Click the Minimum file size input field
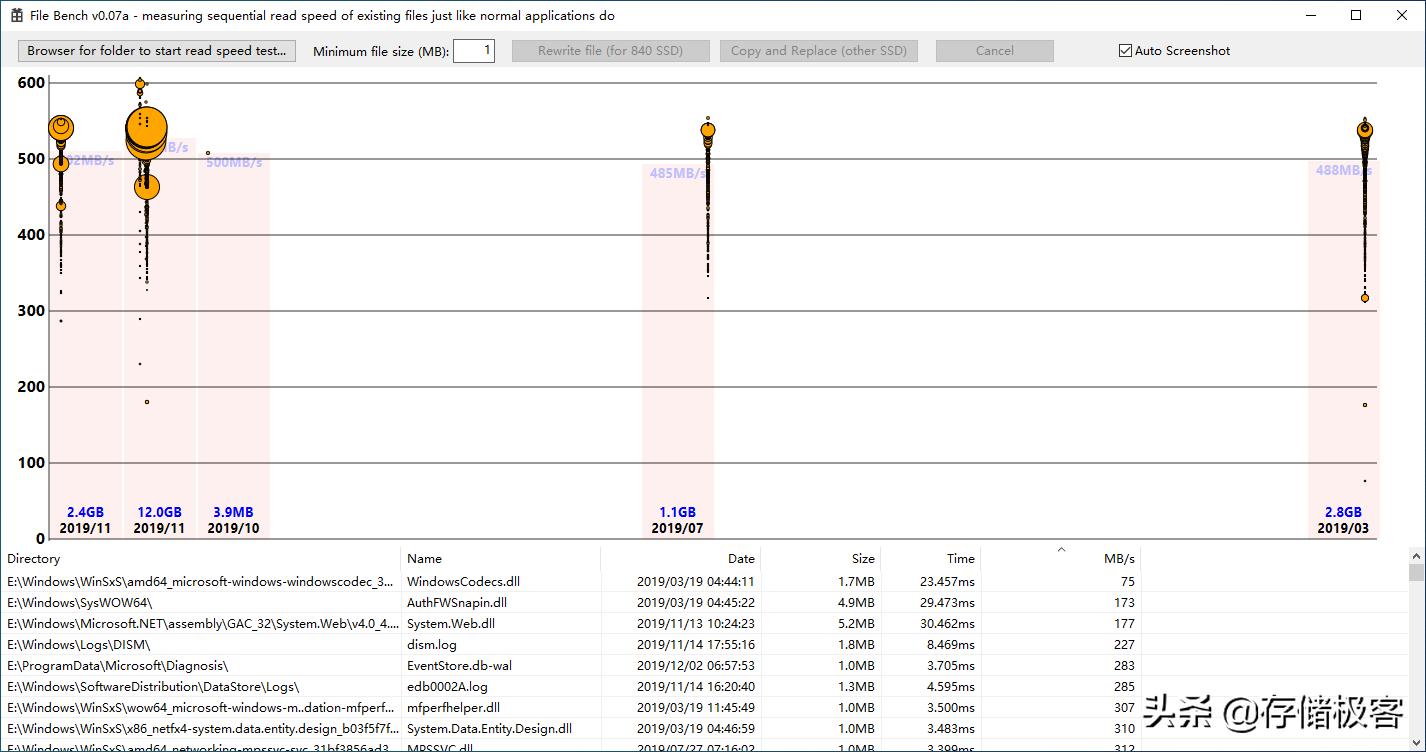Viewport: 1426px width, 752px height. [473, 51]
